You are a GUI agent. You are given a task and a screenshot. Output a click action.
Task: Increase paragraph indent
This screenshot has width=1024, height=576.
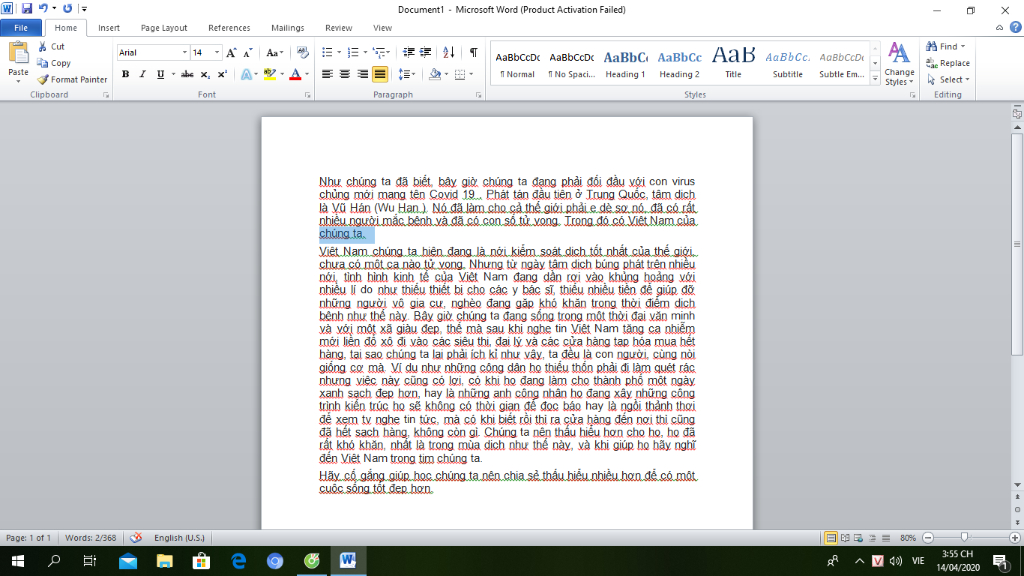425,52
